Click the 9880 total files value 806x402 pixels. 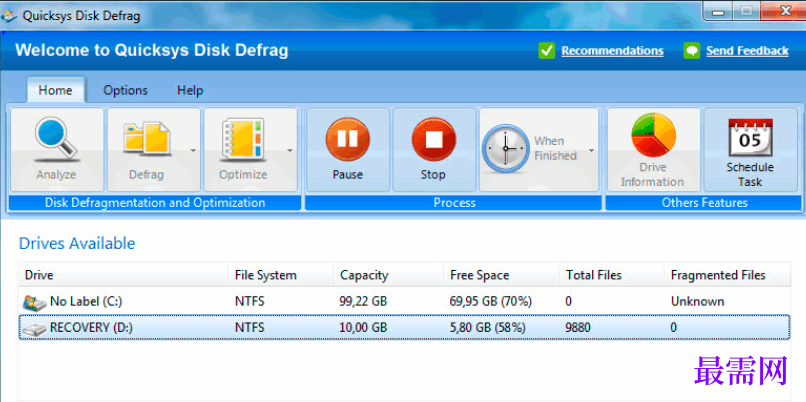578,327
